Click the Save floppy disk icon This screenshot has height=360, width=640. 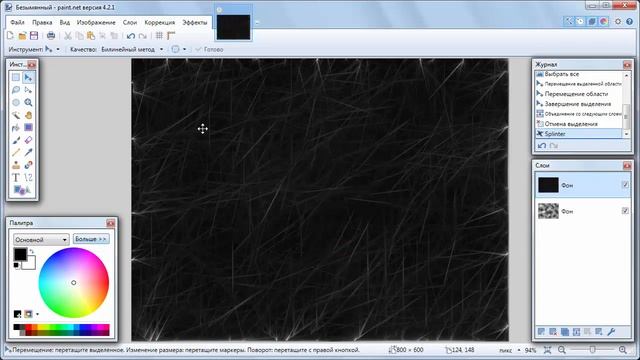(34, 36)
